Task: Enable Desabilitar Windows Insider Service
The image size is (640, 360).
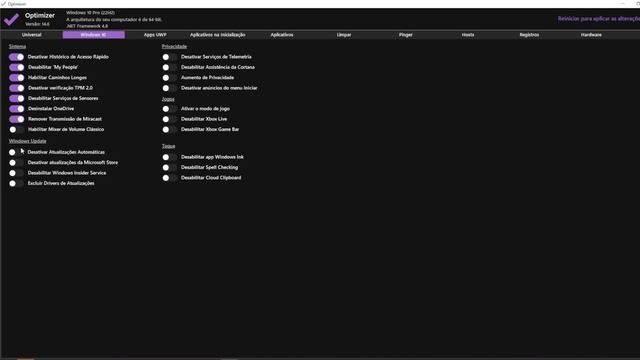Action: tap(17, 173)
